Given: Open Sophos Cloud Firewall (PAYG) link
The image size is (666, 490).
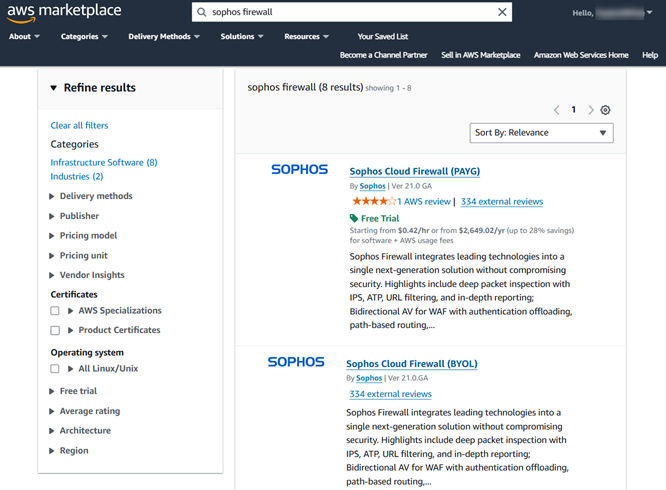Looking at the screenshot, I should pyautogui.click(x=415, y=172).
